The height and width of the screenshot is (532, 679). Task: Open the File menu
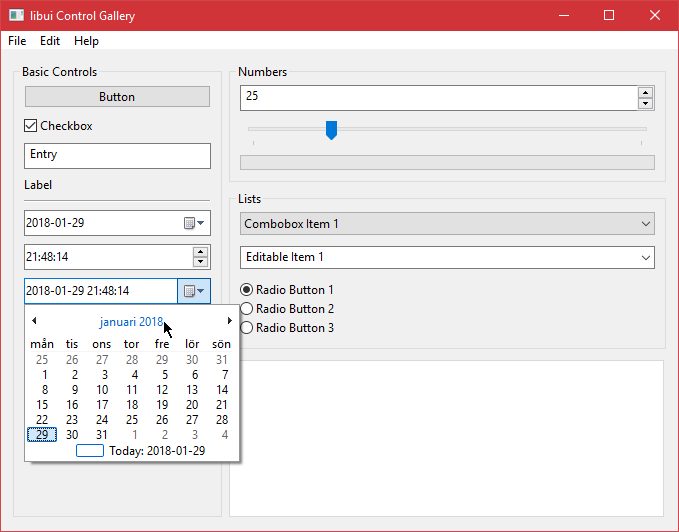click(17, 41)
